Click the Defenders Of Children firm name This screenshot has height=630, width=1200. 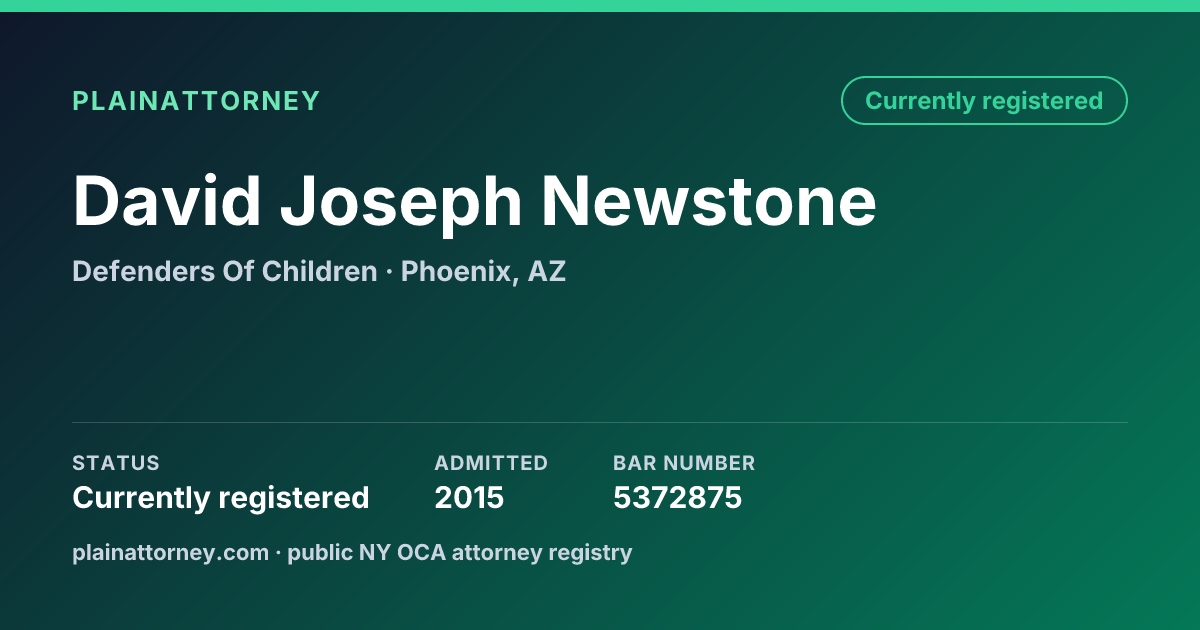[225, 271]
